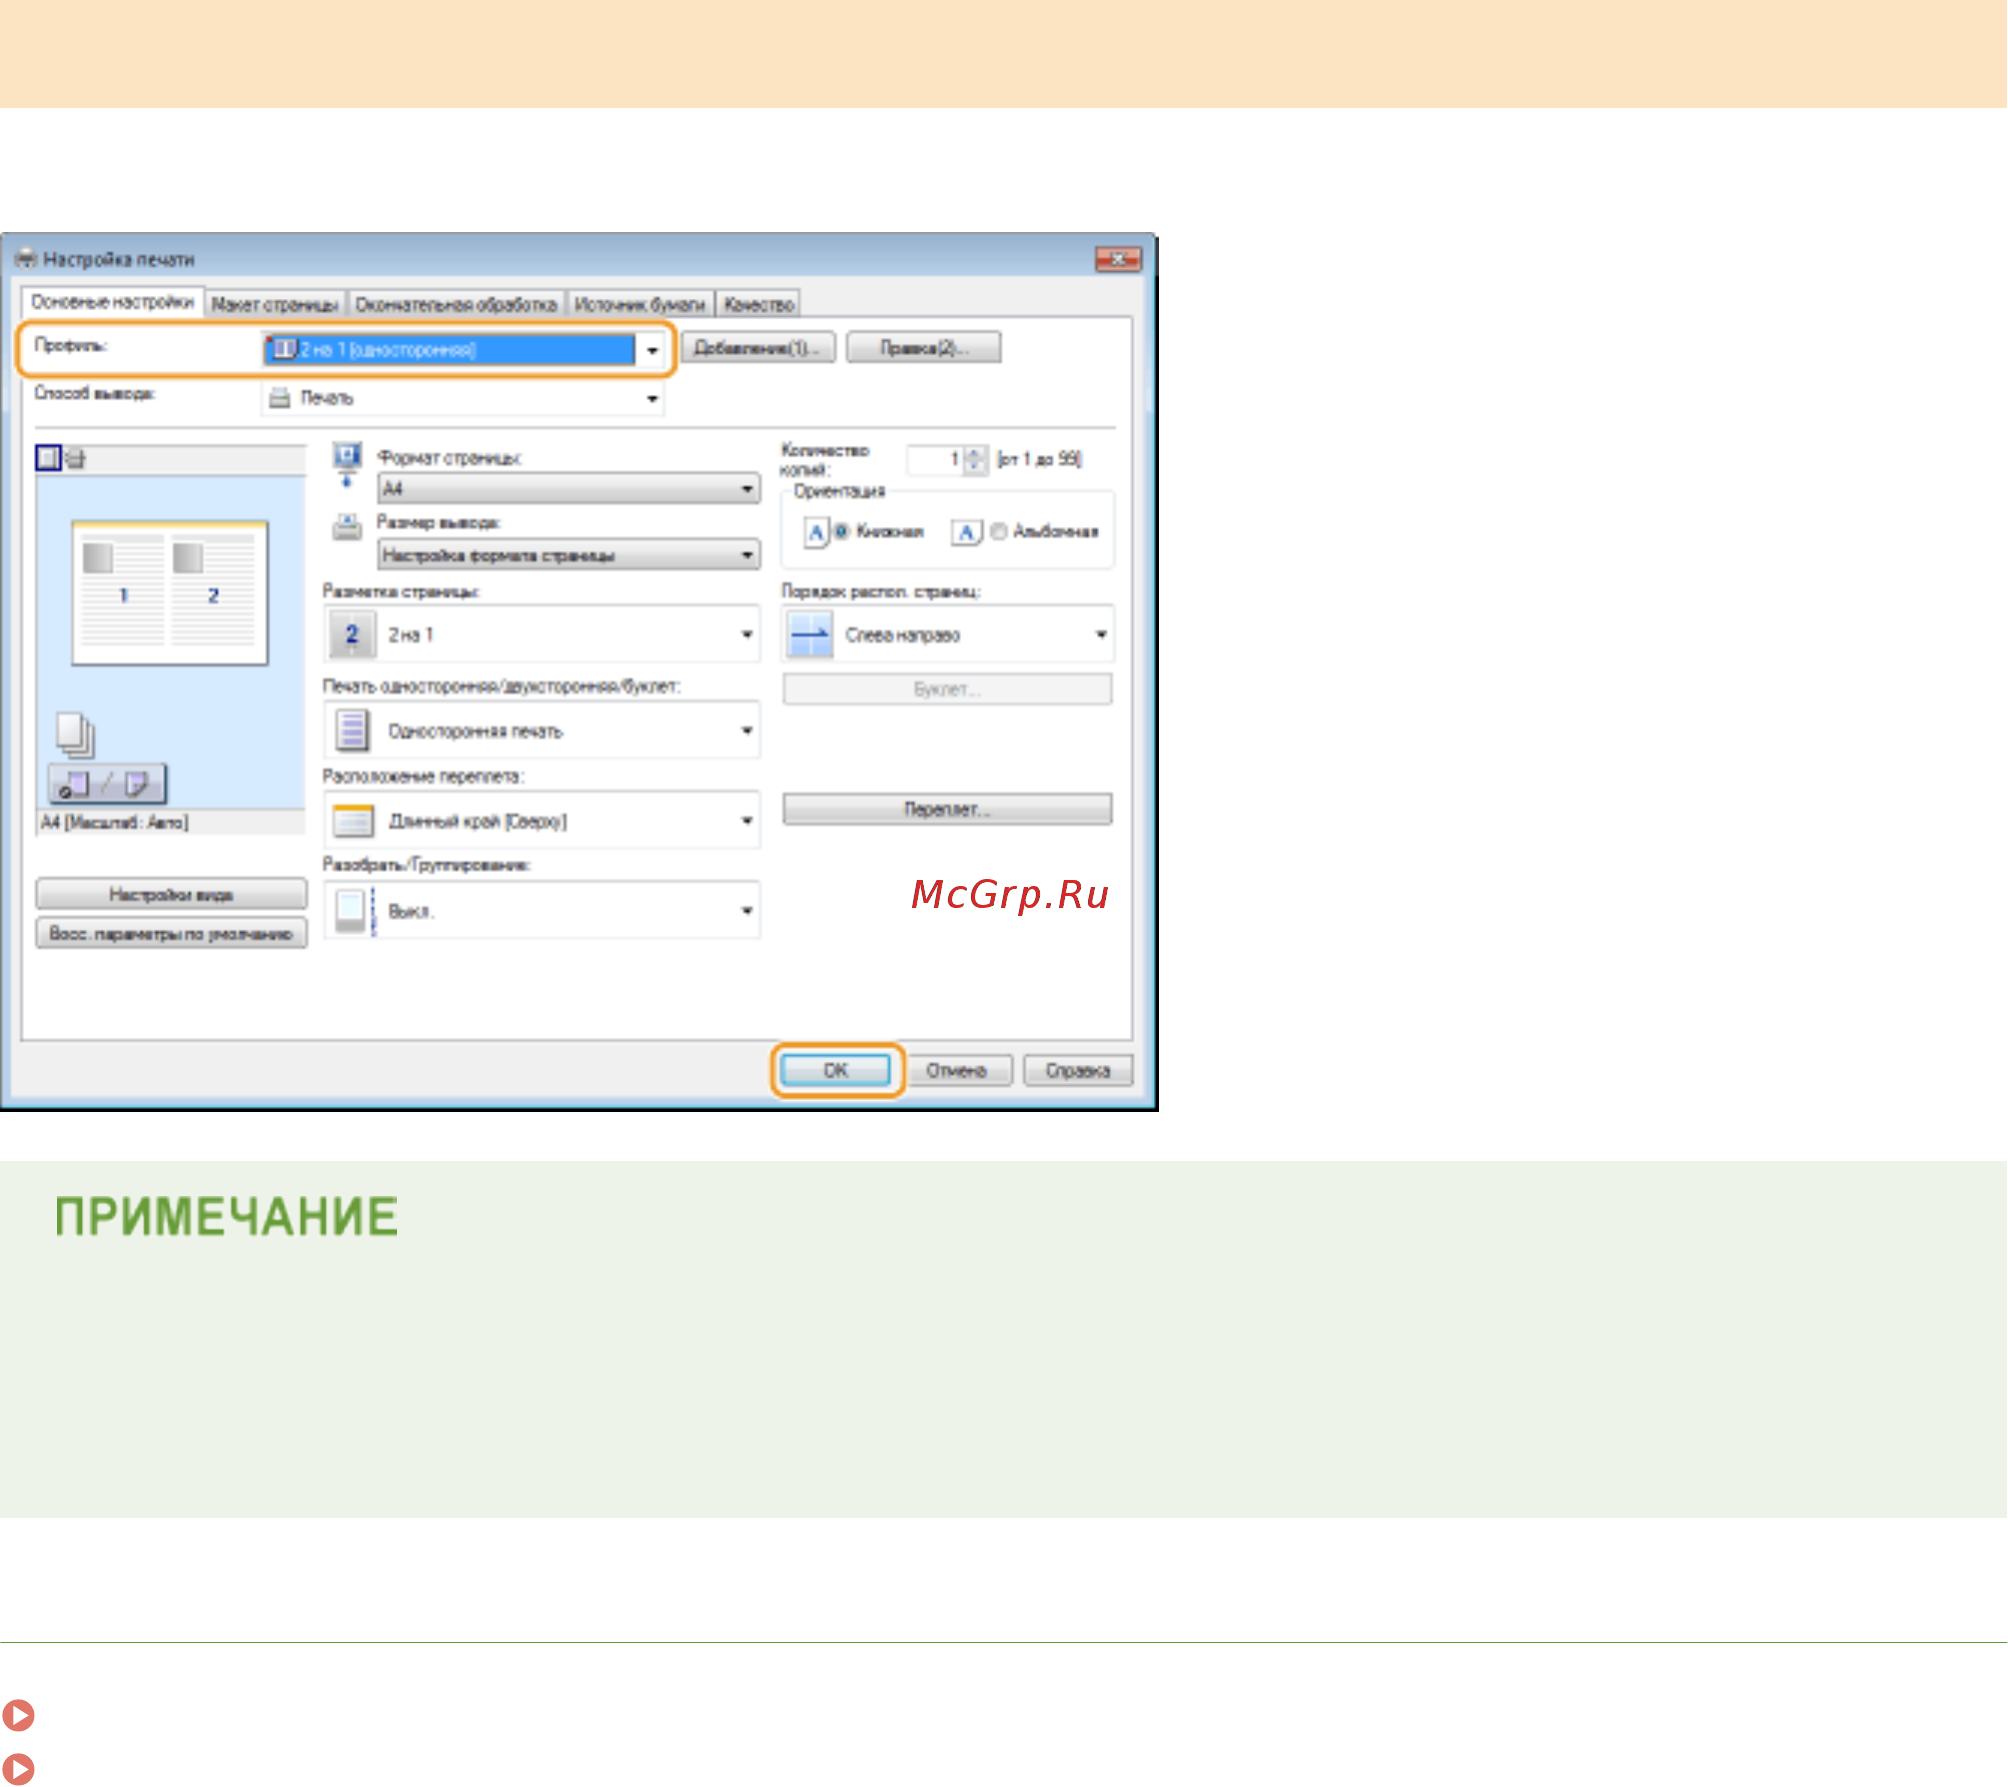Click the left-to-right page order icon
Image resolution: width=2008 pixels, height=1787 pixels.
810,635
